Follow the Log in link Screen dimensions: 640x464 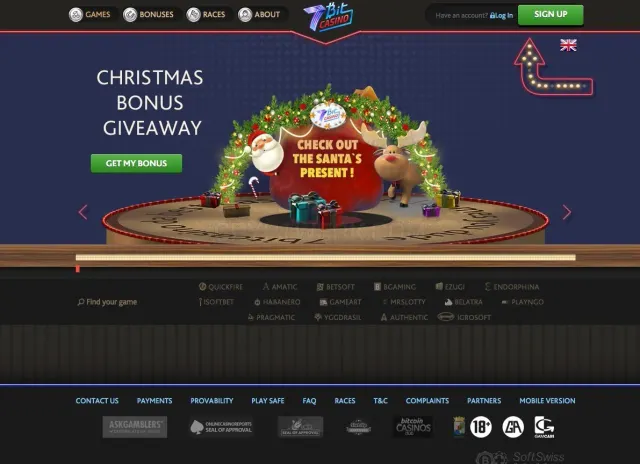(502, 16)
